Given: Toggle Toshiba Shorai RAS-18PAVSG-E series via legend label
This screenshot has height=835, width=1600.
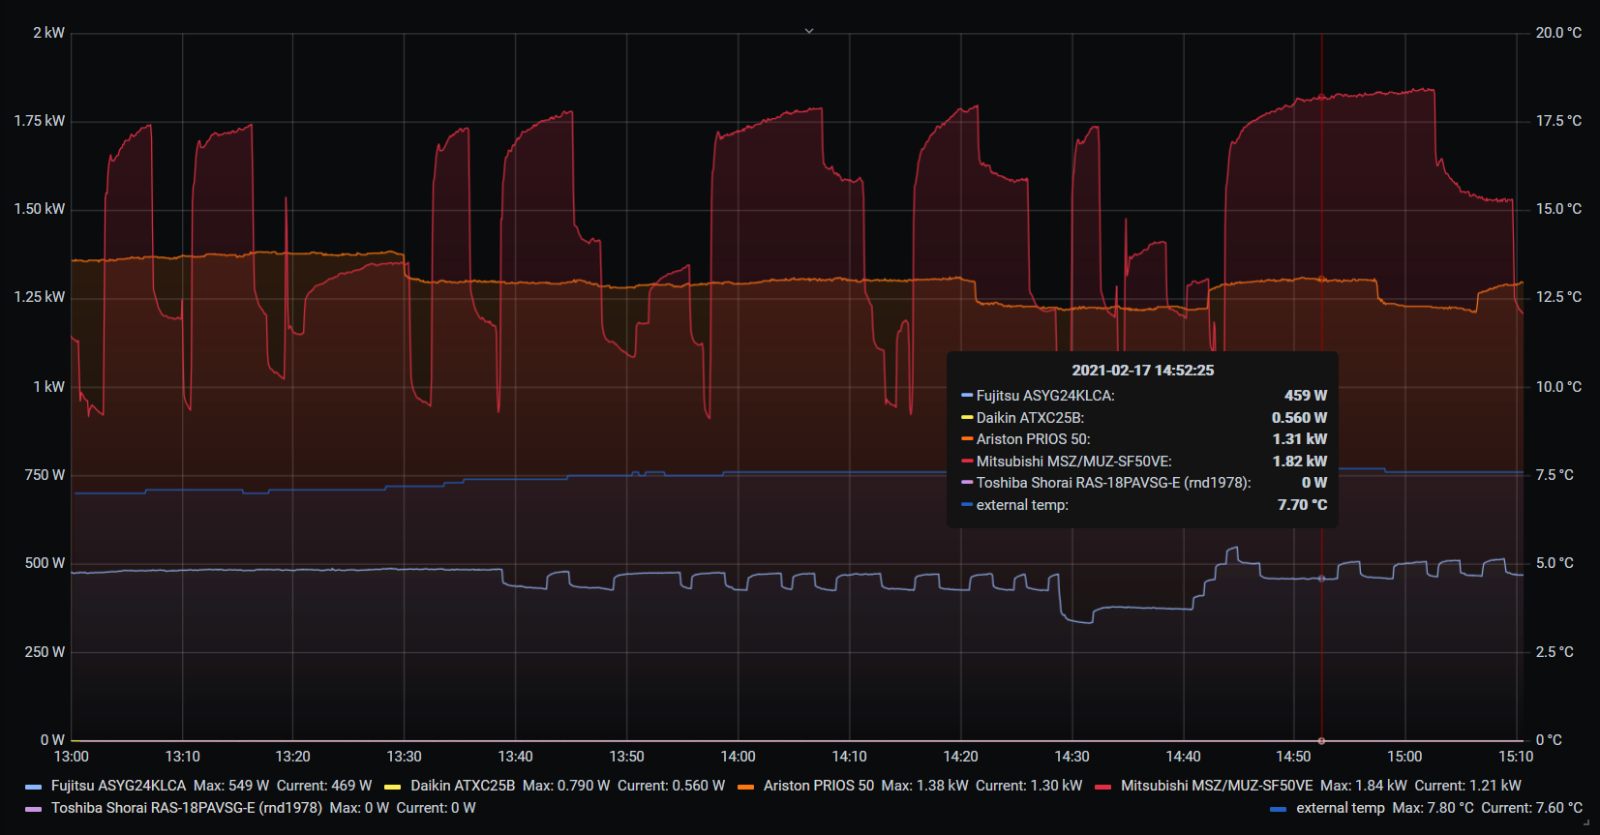Looking at the screenshot, I should (187, 808).
